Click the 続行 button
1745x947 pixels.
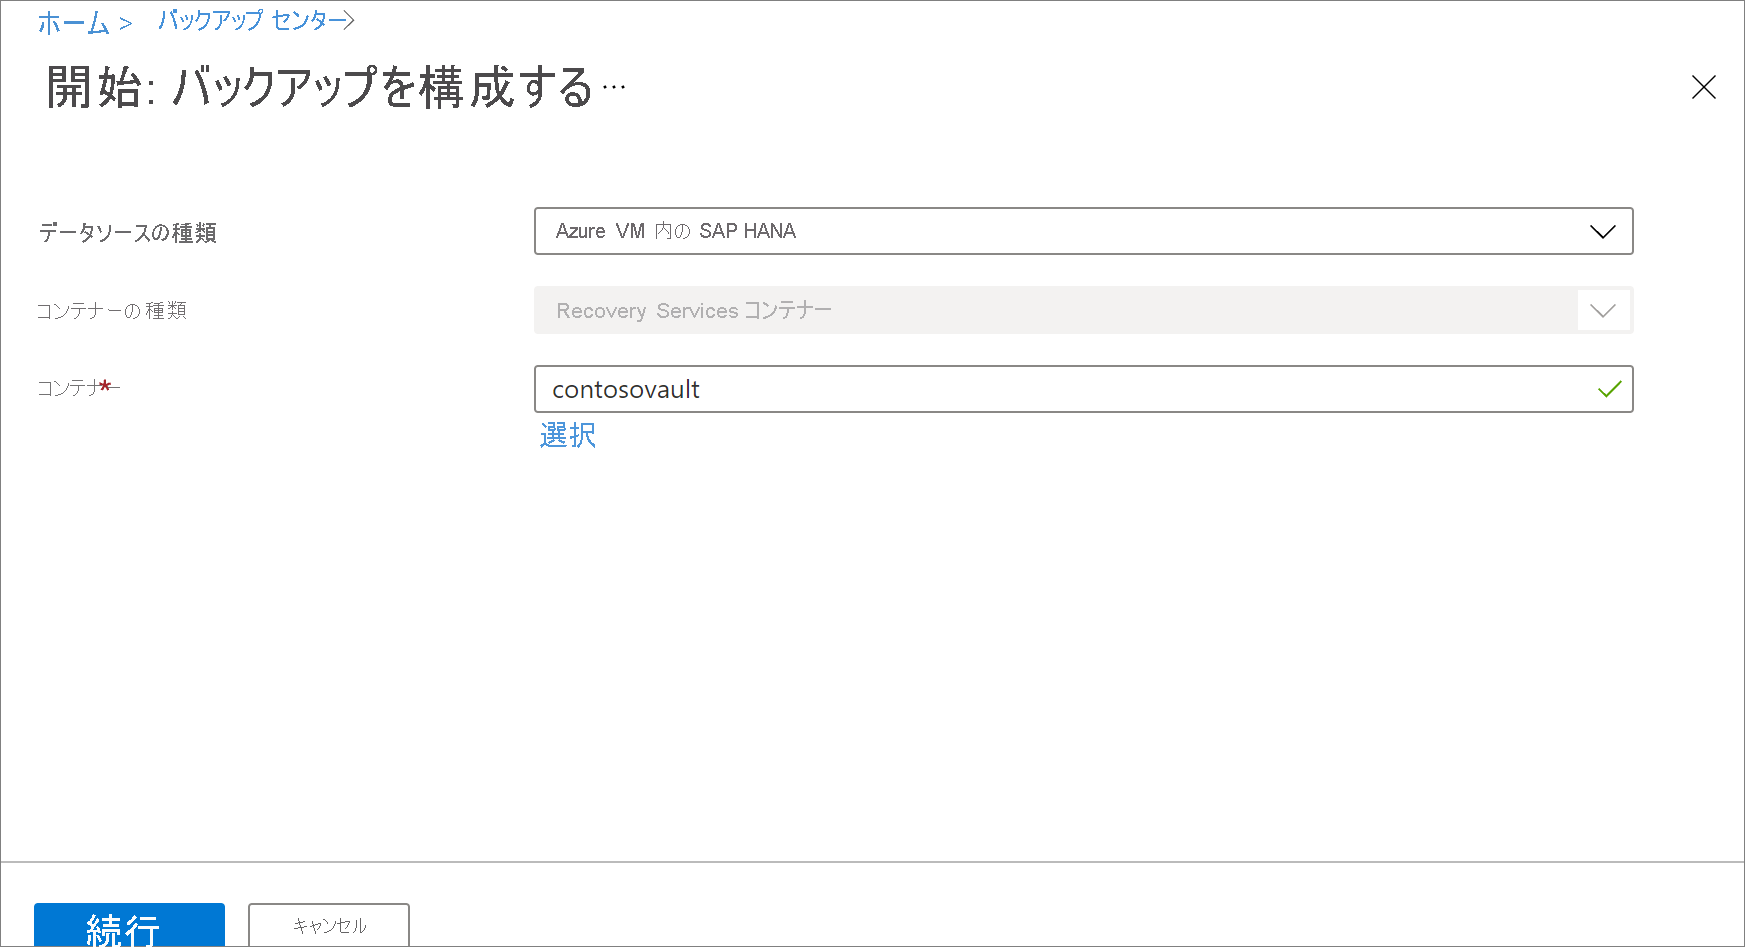pyautogui.click(x=129, y=925)
